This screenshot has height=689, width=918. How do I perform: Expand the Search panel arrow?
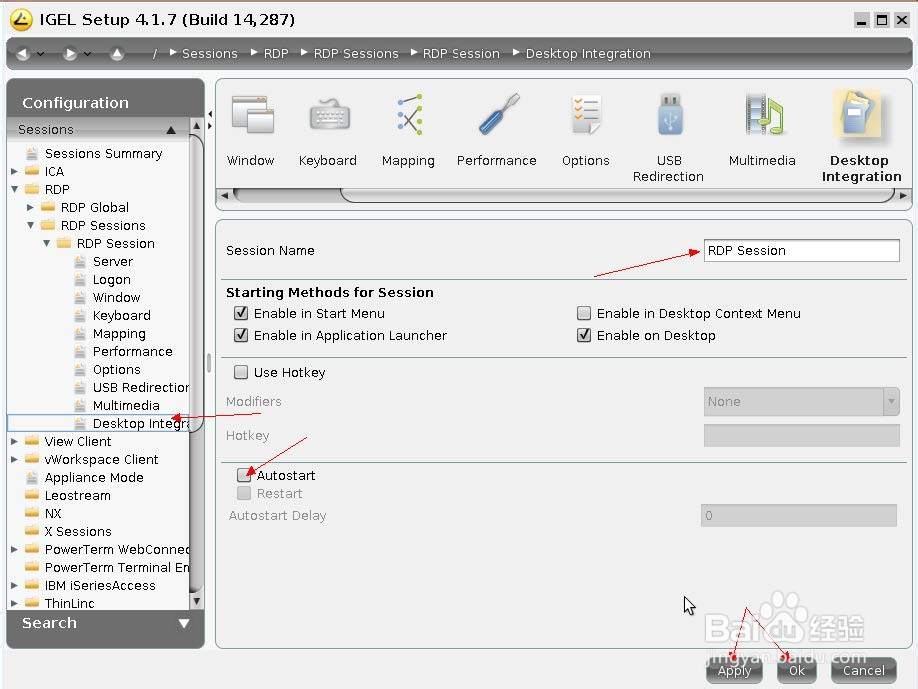coord(184,623)
